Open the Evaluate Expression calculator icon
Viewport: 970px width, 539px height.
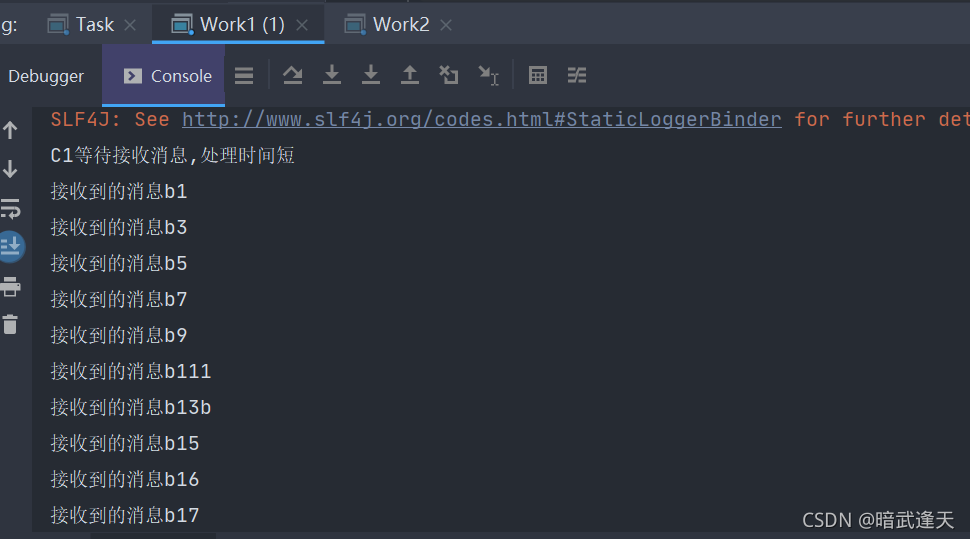(538, 75)
